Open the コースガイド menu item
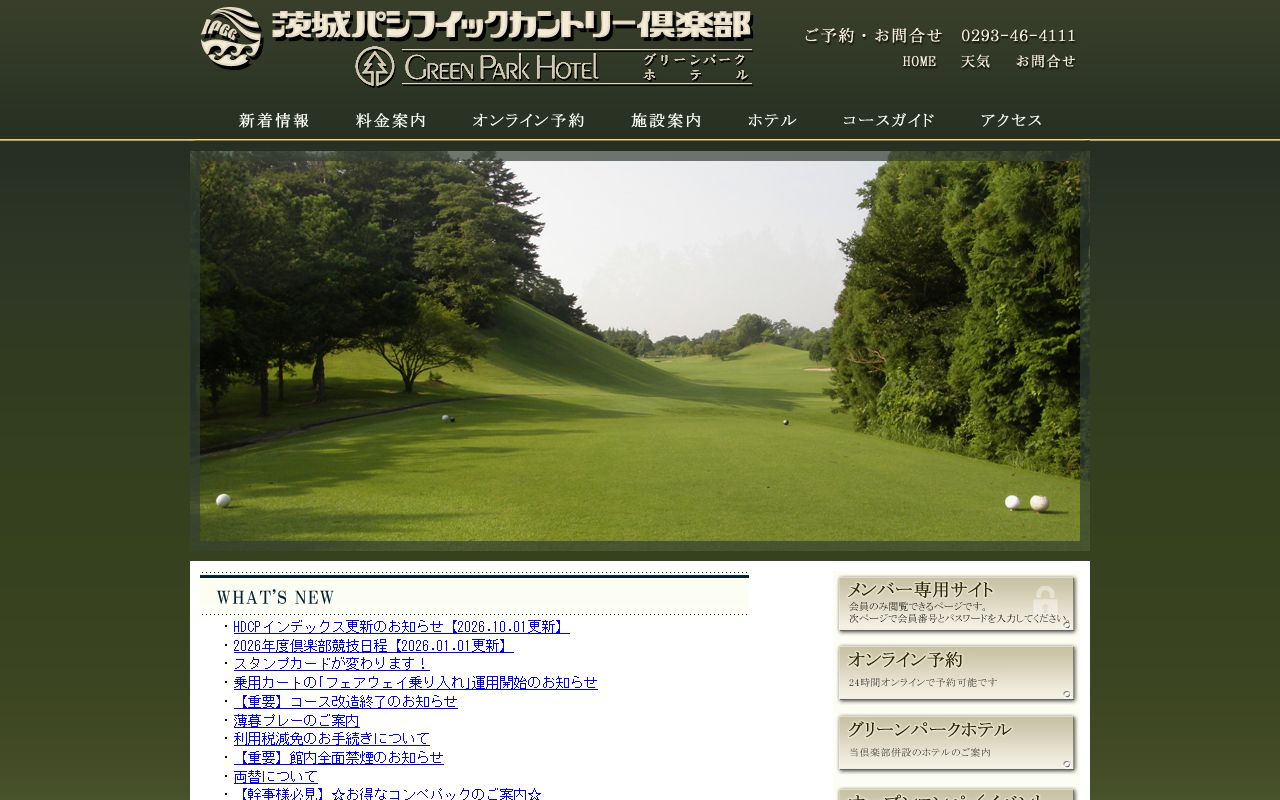 (888, 121)
